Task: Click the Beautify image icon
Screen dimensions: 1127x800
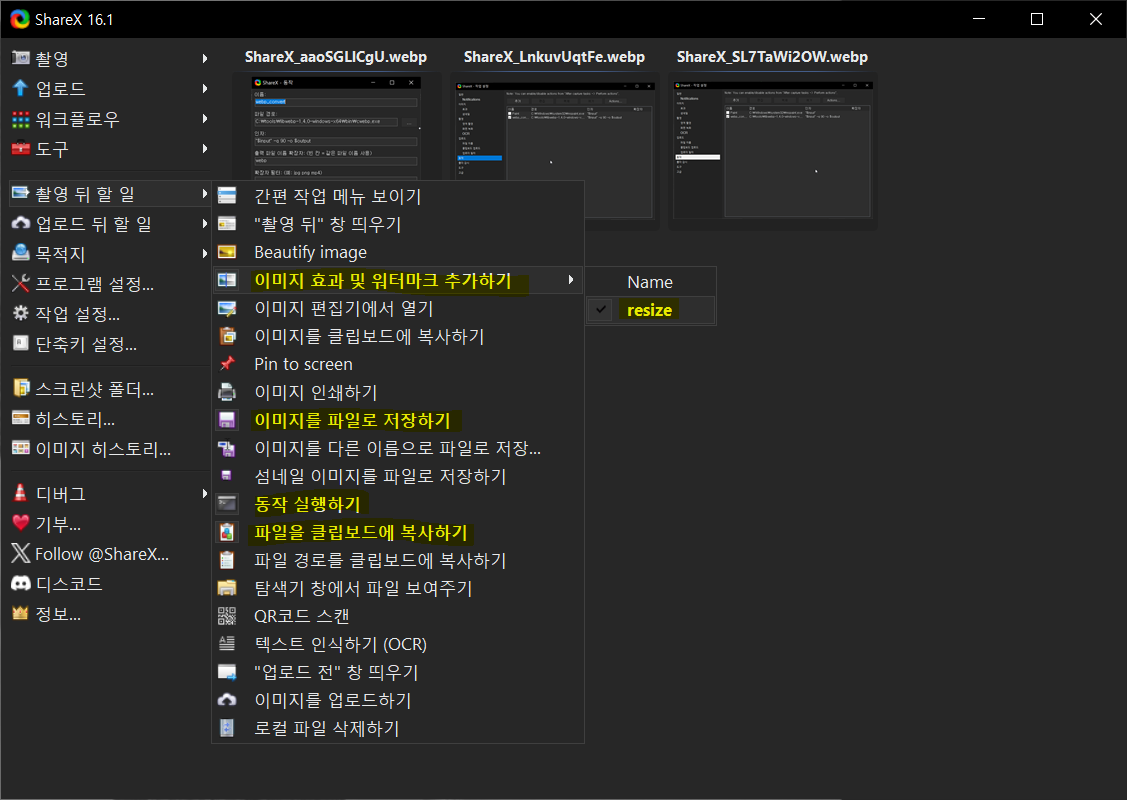Action: (x=227, y=252)
